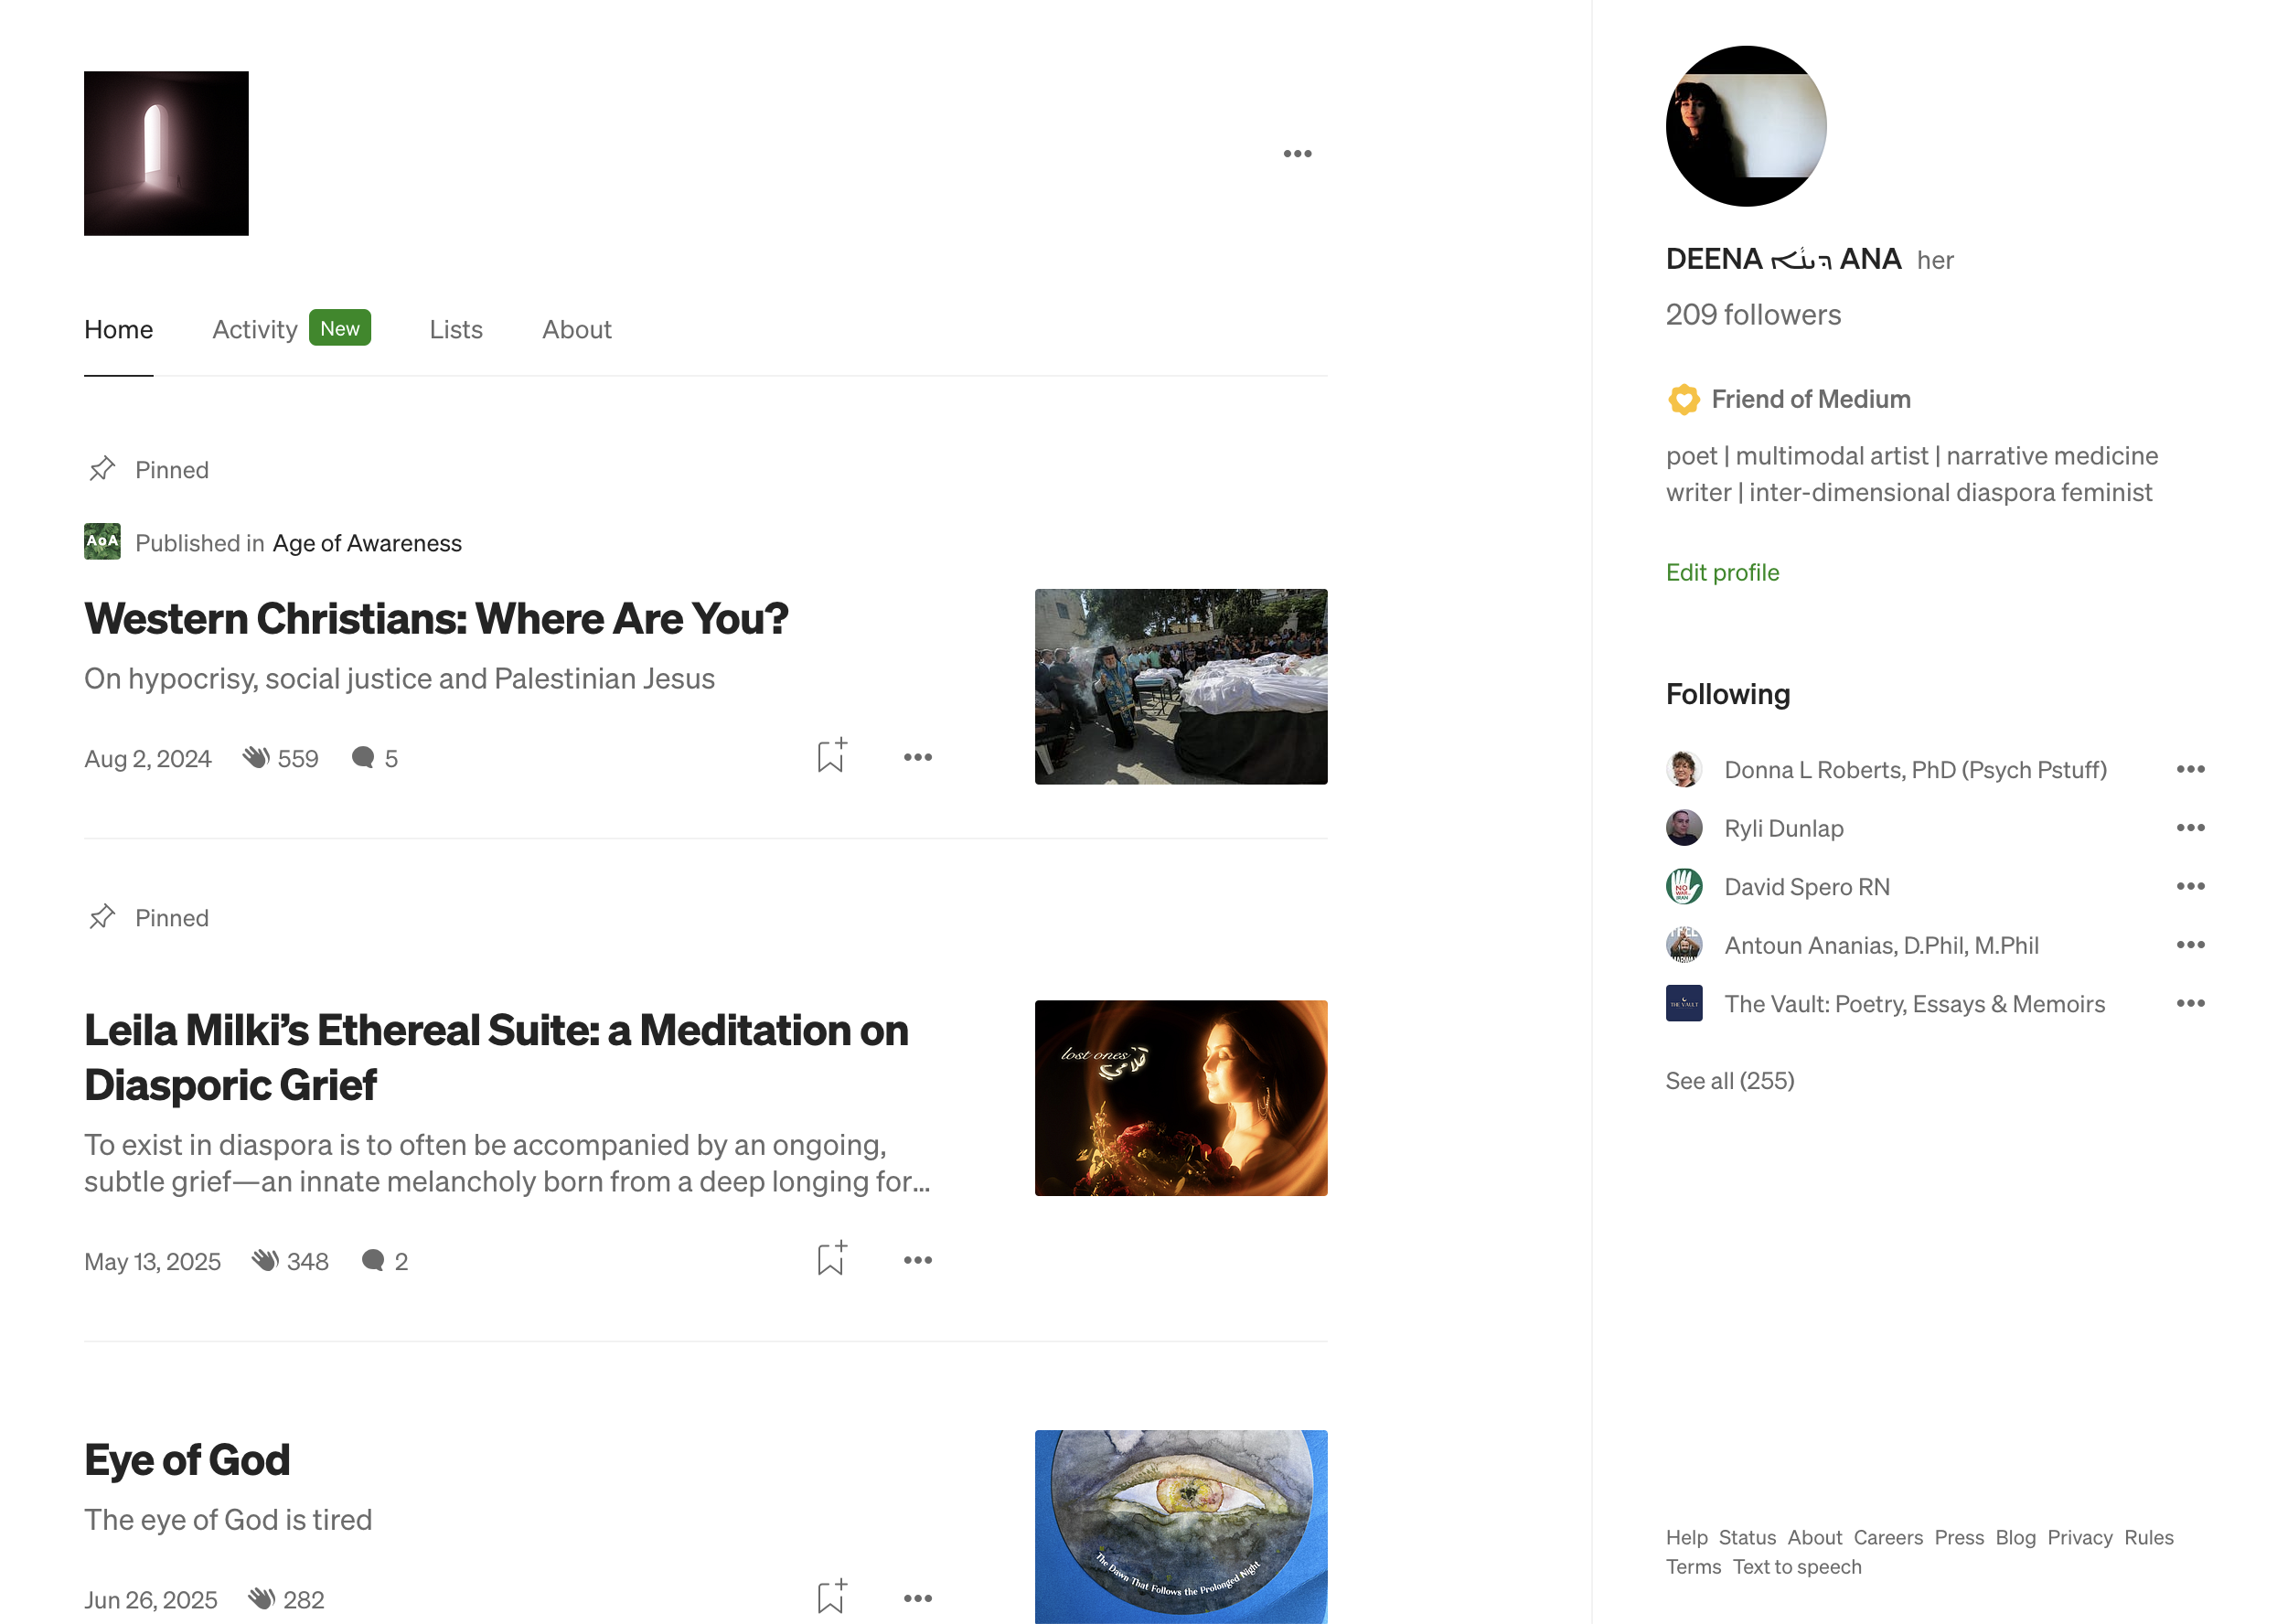Click the clap icon showing 559
The height and width of the screenshot is (1624, 2277).
(x=257, y=758)
